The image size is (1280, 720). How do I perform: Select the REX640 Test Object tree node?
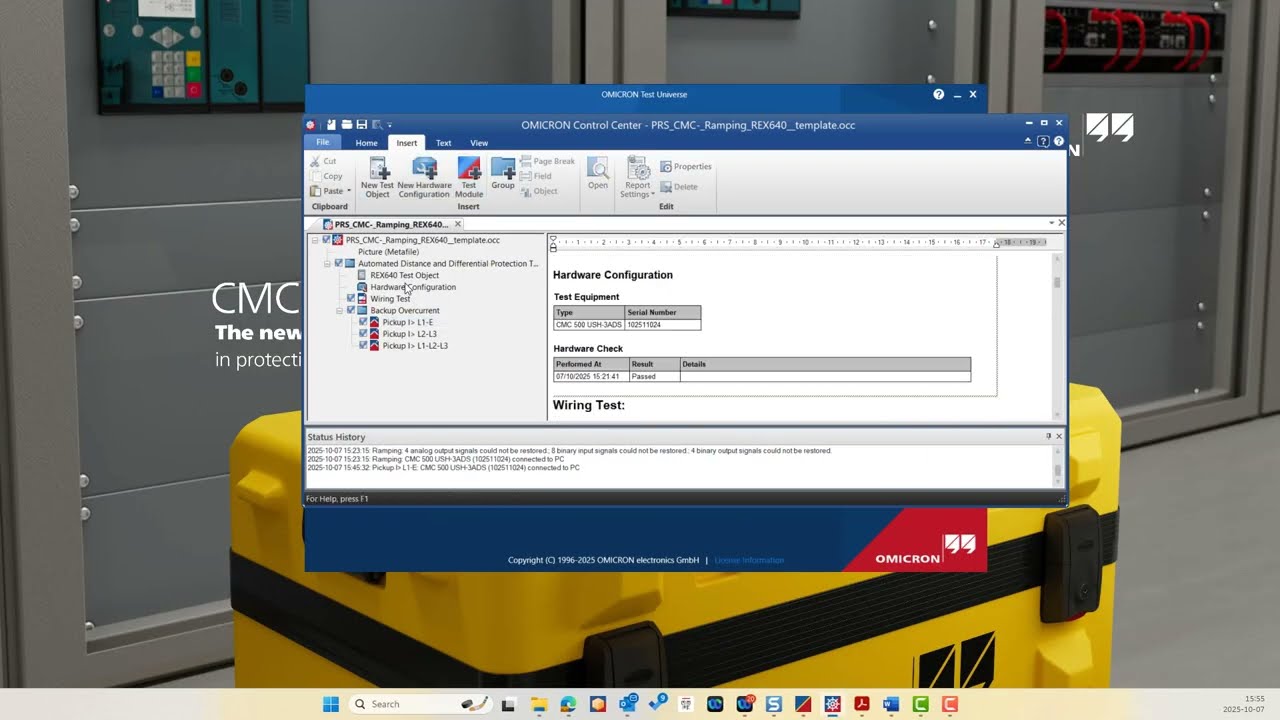coord(404,275)
